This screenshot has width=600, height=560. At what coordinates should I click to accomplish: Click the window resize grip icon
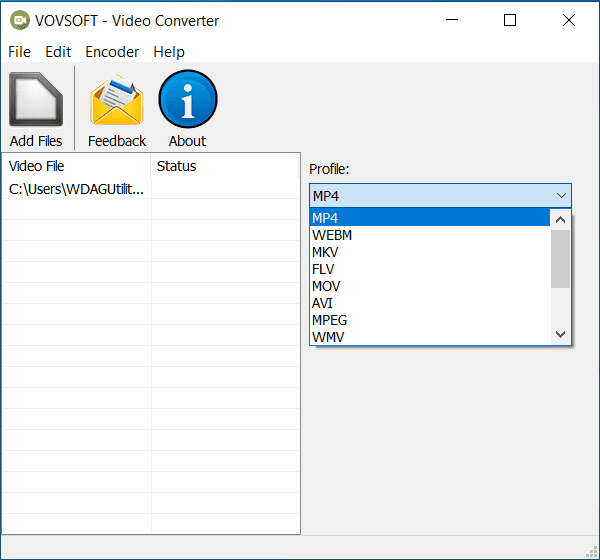592,552
